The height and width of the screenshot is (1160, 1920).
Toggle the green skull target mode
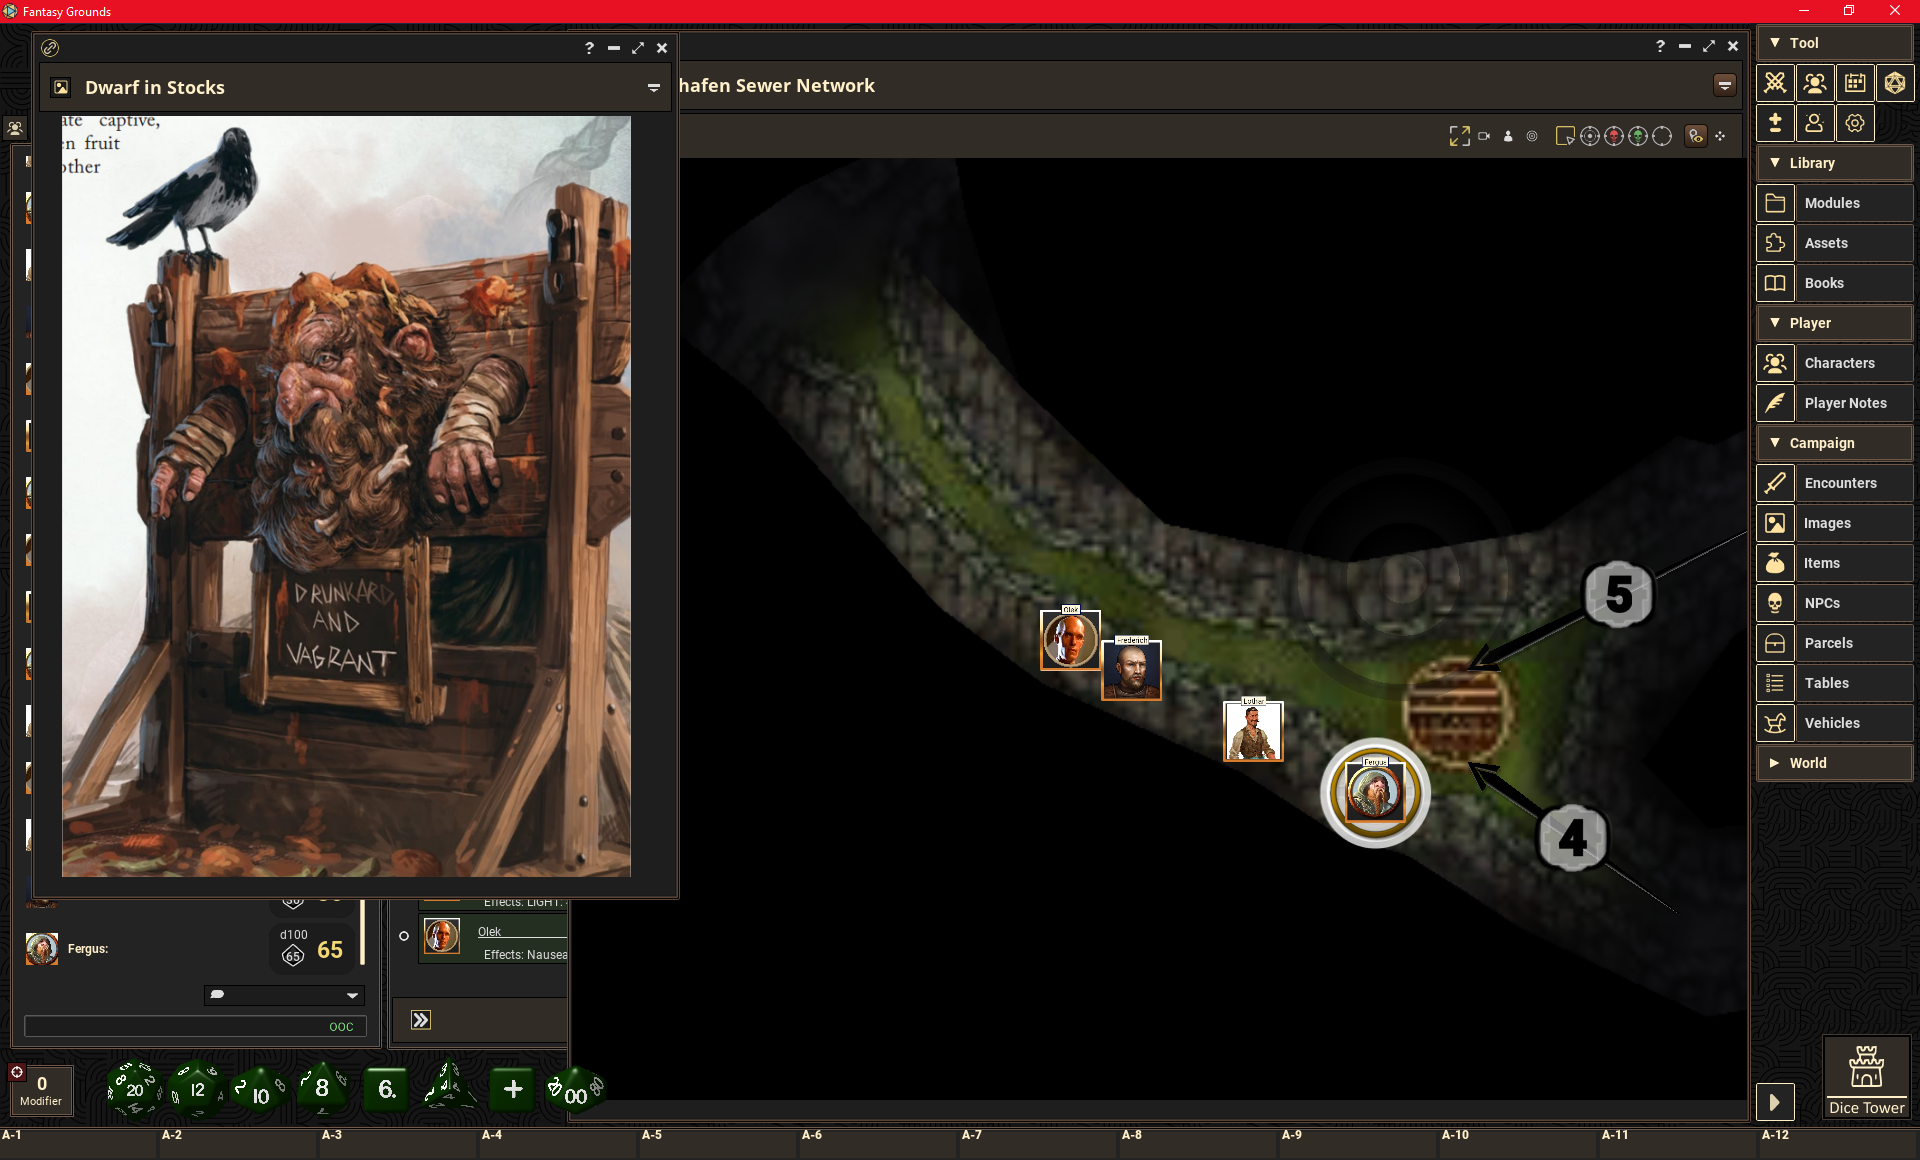[x=1638, y=136]
